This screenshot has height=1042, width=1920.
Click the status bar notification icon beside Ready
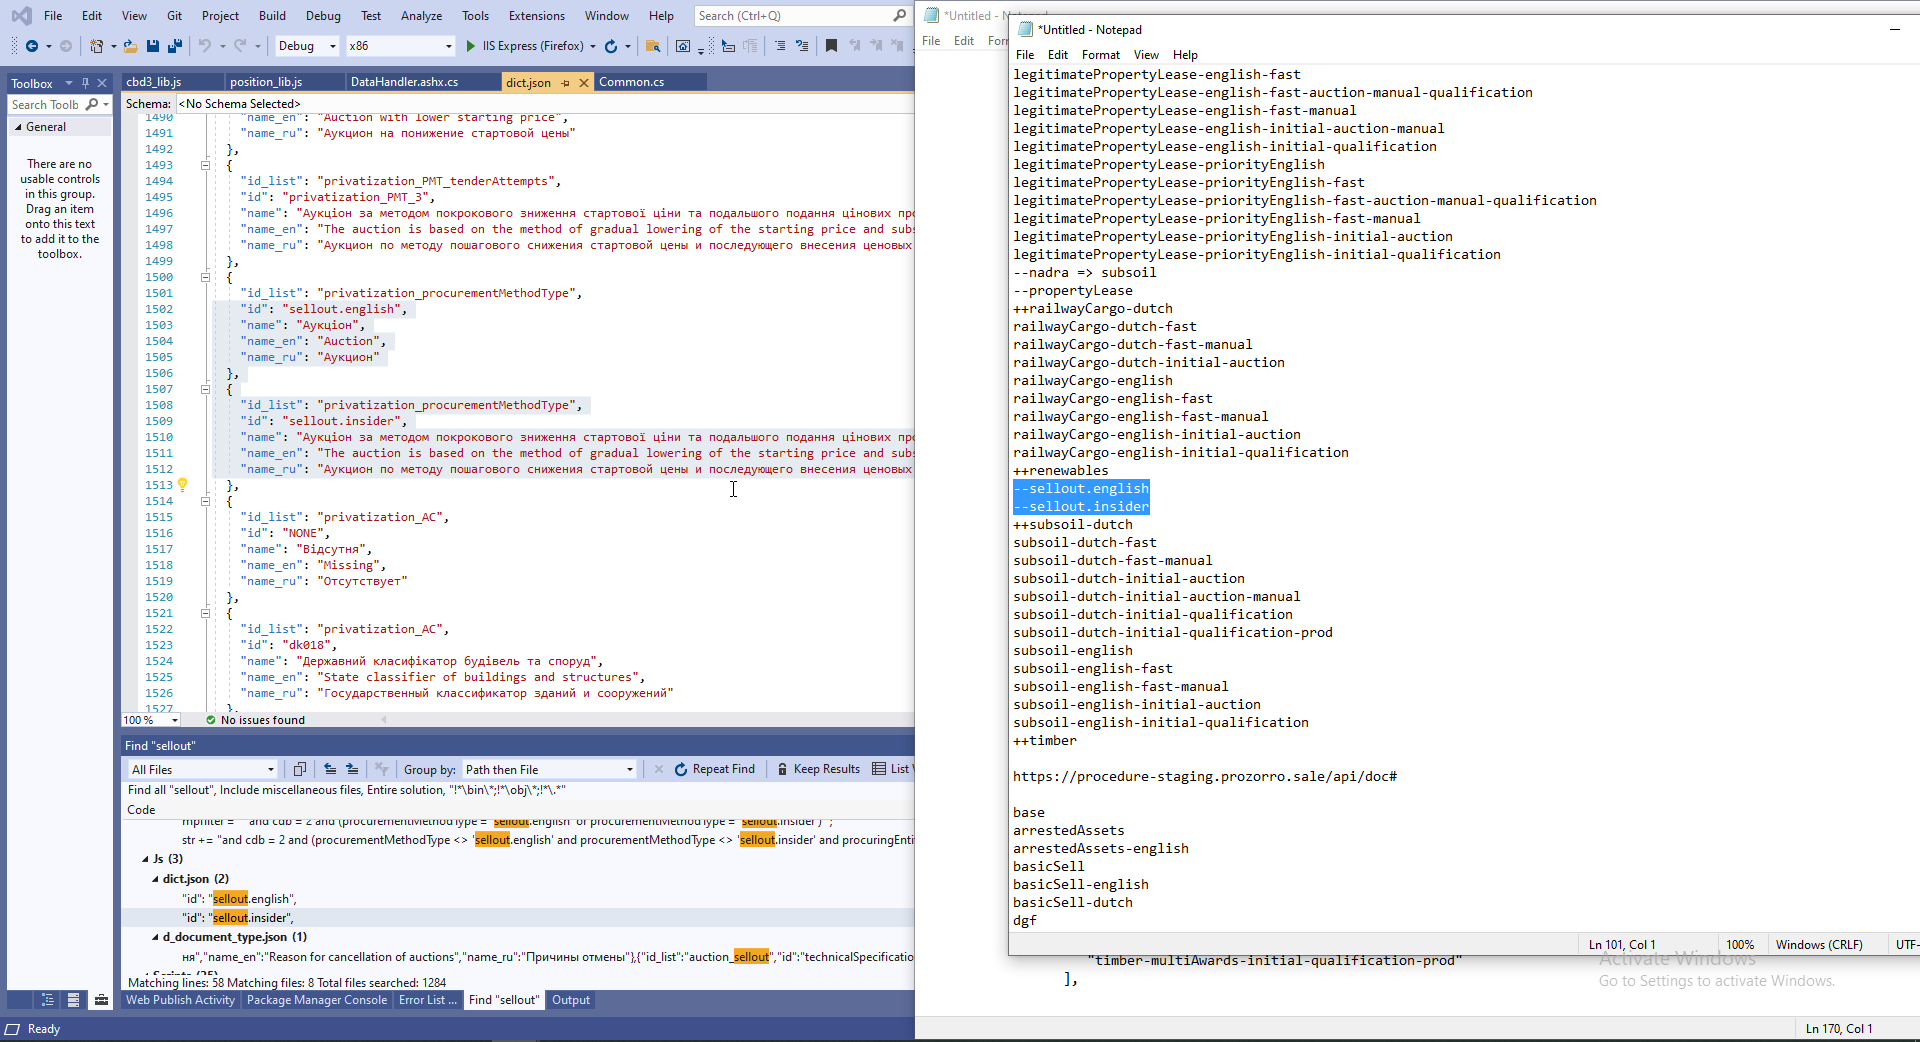click(13, 1029)
